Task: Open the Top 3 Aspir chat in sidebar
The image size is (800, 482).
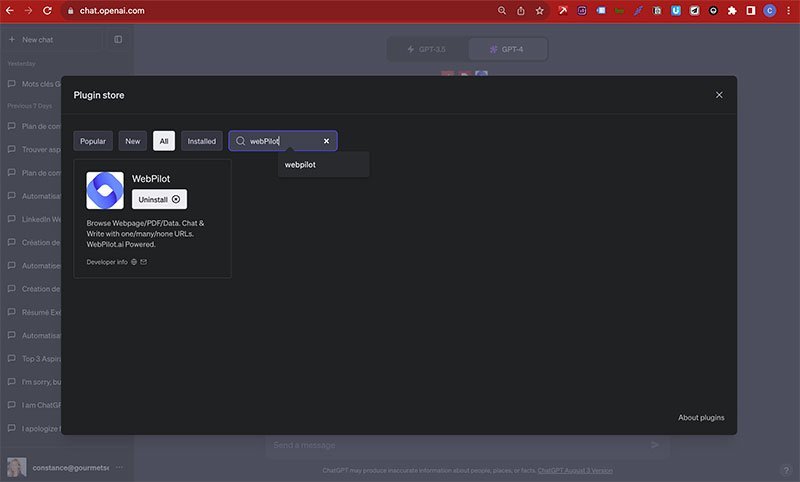Action: [x=34, y=359]
